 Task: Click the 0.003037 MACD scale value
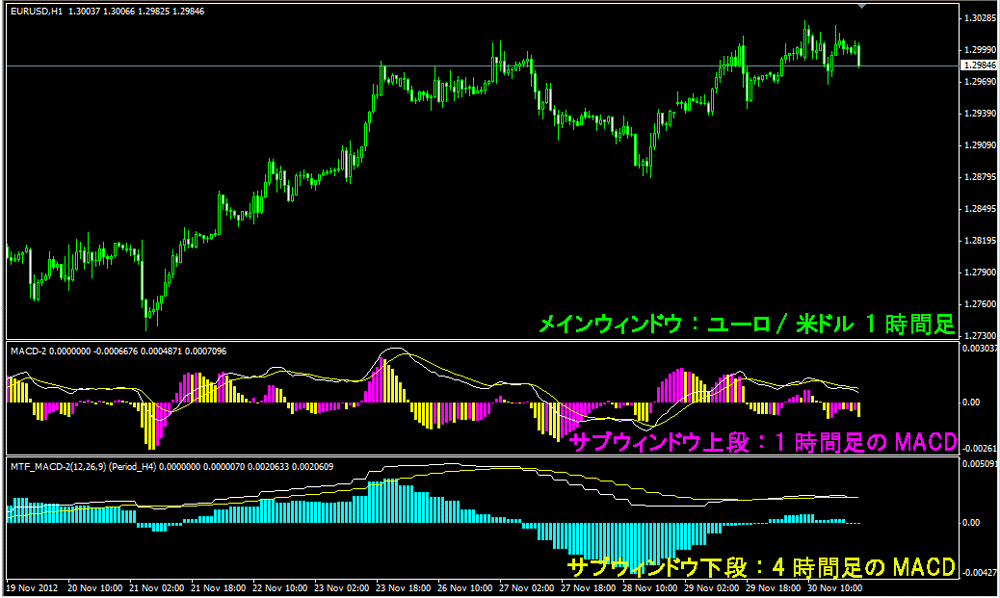978,349
